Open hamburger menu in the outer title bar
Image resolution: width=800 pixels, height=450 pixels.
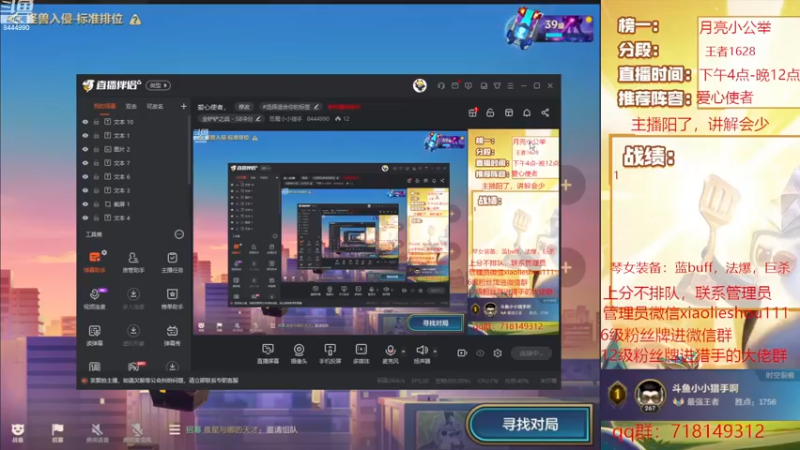510,86
